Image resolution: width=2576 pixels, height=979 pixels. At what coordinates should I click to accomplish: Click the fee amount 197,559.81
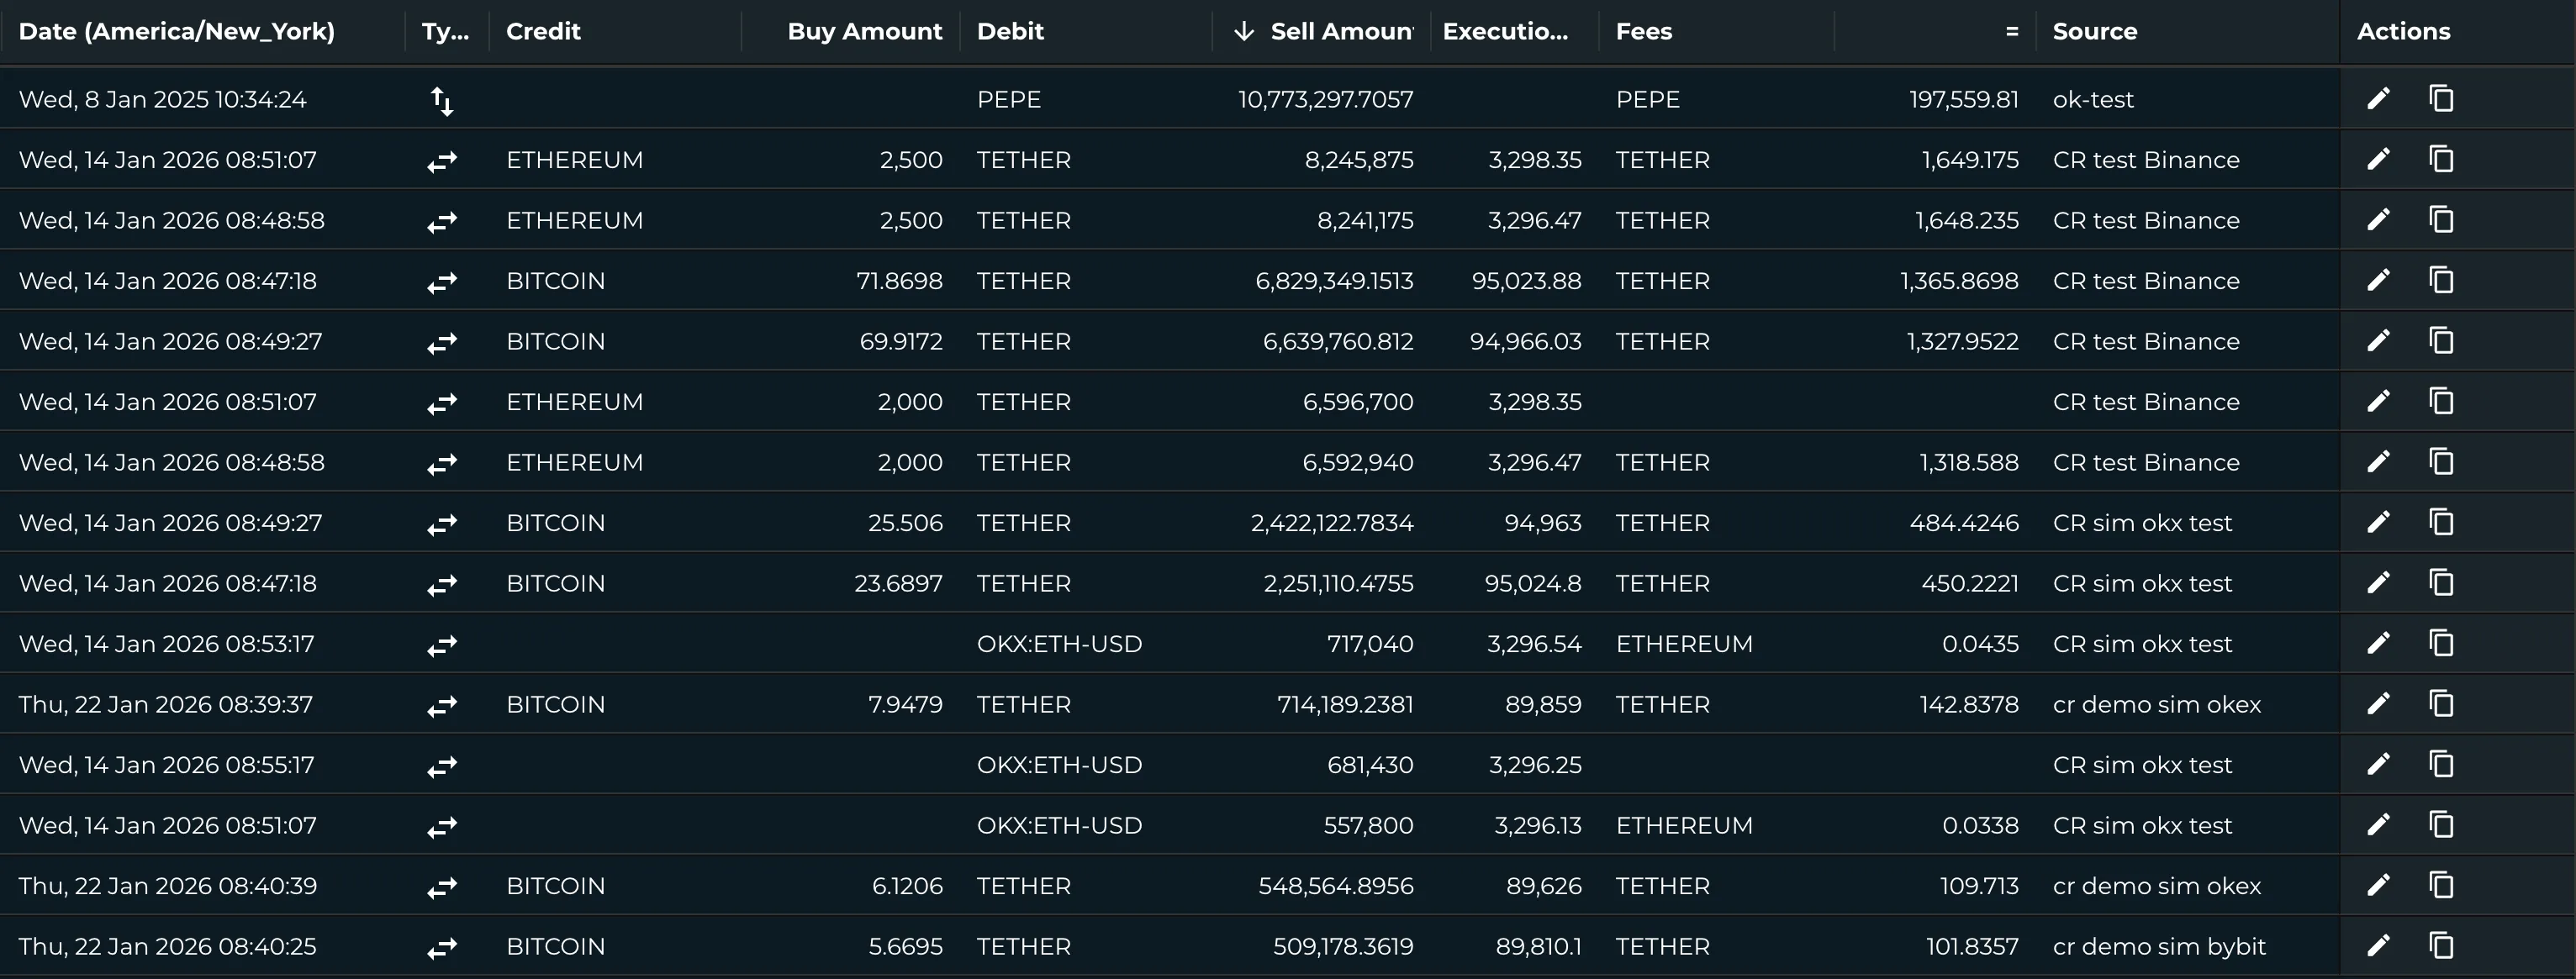click(1963, 99)
